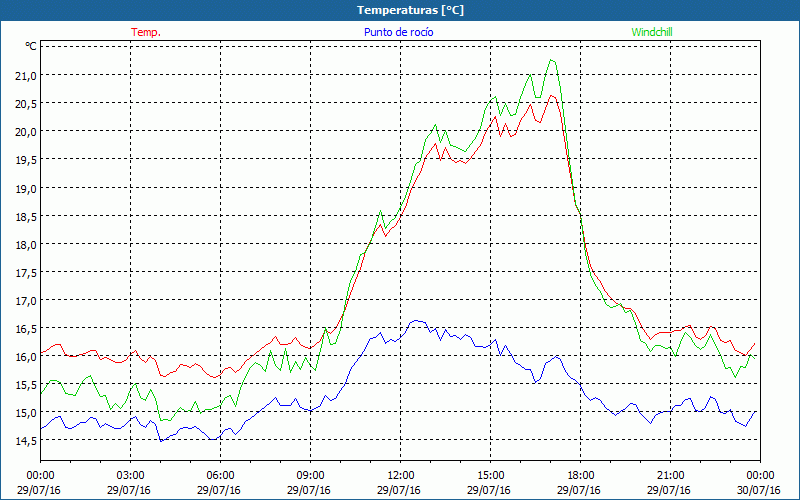Viewport: 800px width, 500px height.
Task: Click the '19,0' y-axis value
Action: (27, 188)
